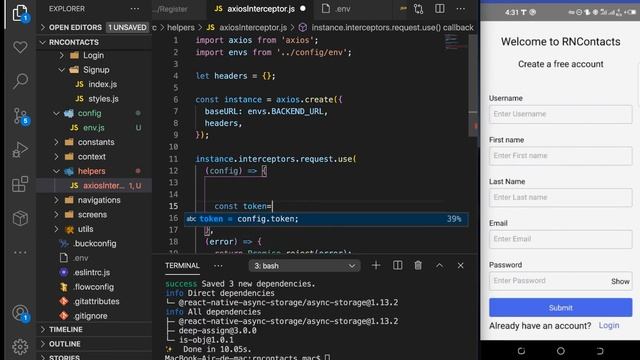Split the editor to the right
The height and width of the screenshot is (360, 640).
click(440, 9)
